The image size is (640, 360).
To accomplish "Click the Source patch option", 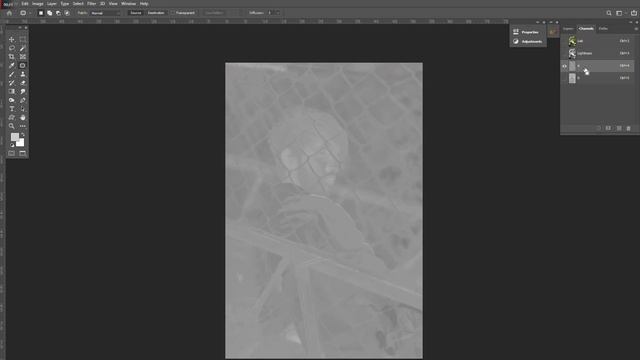I will 136,13.
